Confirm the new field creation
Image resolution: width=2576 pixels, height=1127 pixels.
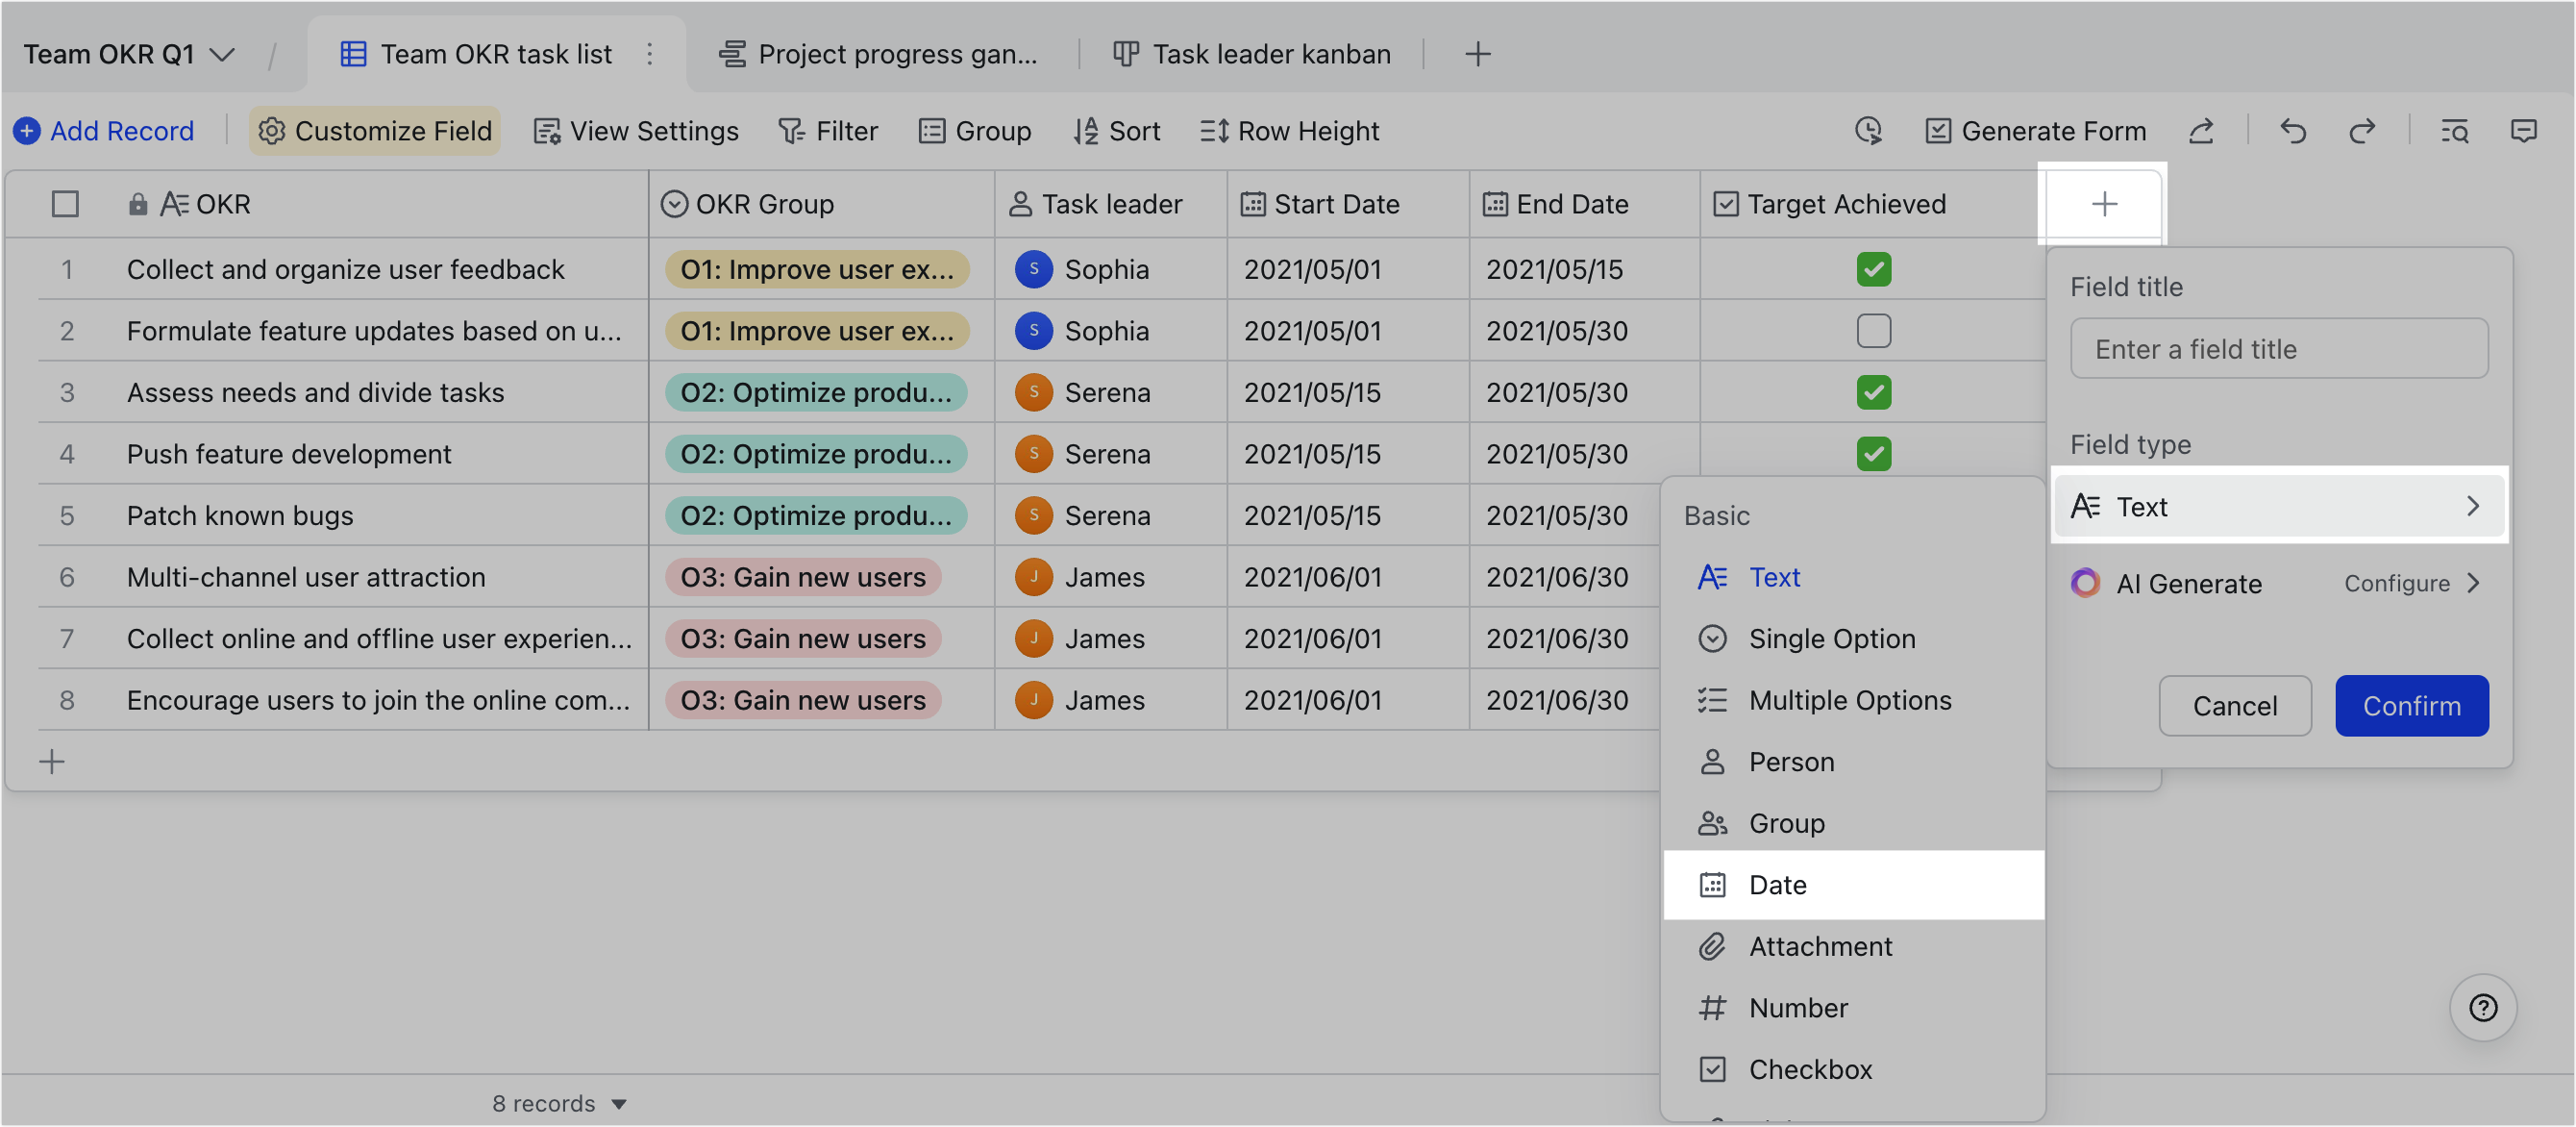coord(2412,705)
